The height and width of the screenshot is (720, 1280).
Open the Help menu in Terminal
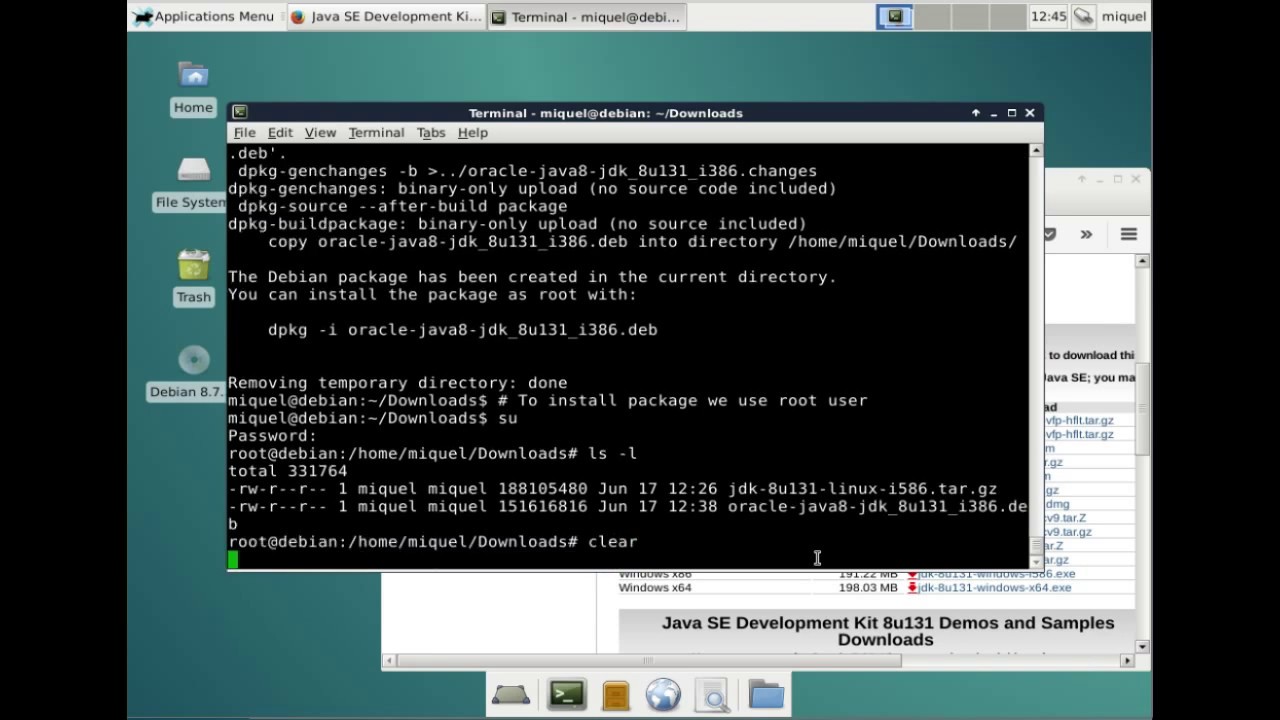click(473, 132)
